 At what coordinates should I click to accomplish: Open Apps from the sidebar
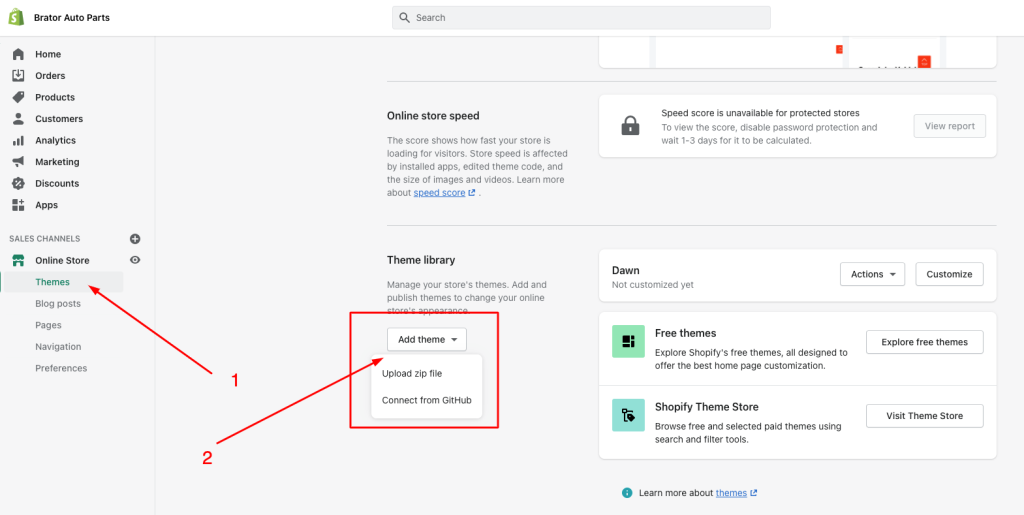46,205
